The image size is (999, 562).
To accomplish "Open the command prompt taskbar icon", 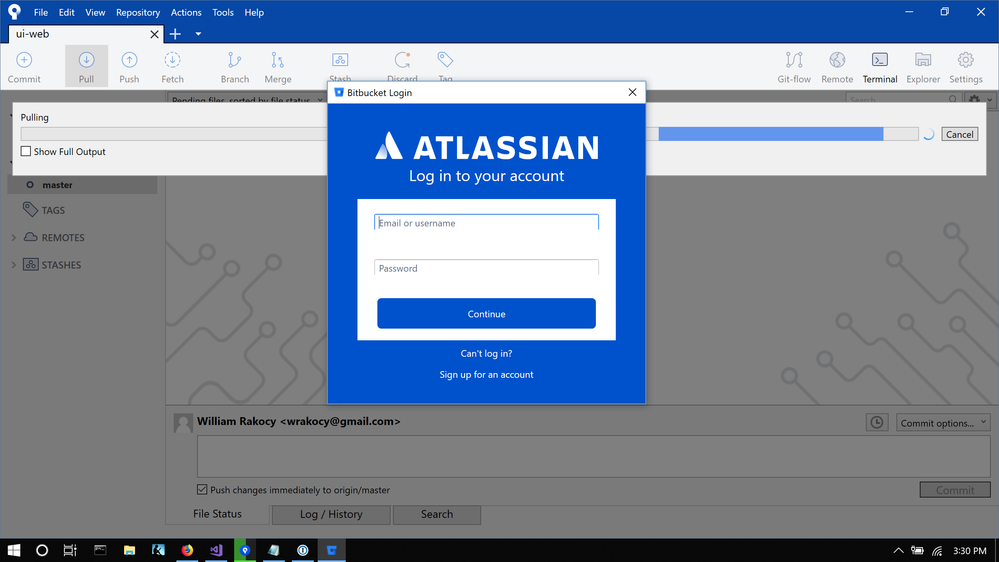I will tap(100, 550).
